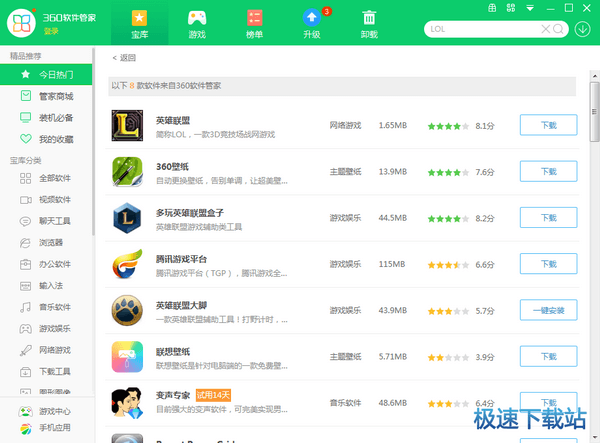The width and height of the screenshot is (600, 443).
Task: Open the 宝库 tab
Action: tap(140, 23)
